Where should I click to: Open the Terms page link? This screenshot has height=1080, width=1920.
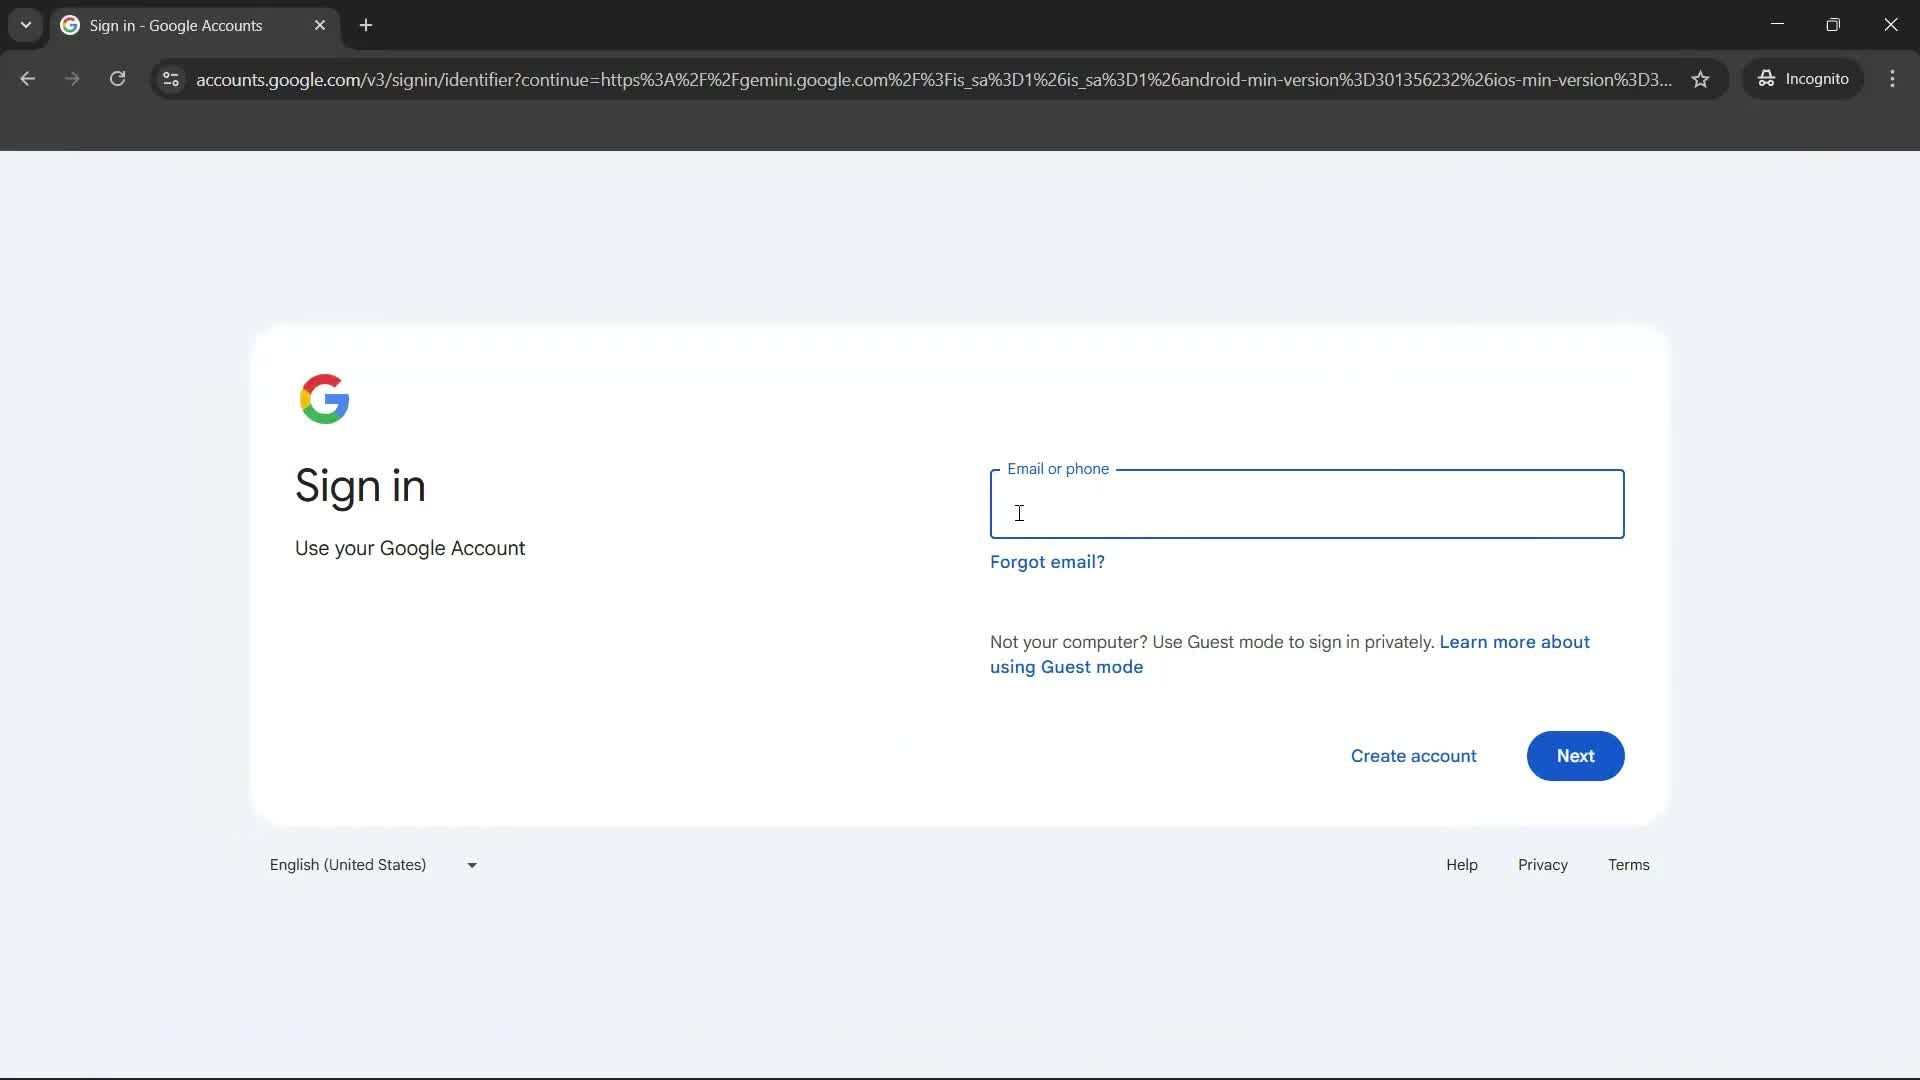1628,864
